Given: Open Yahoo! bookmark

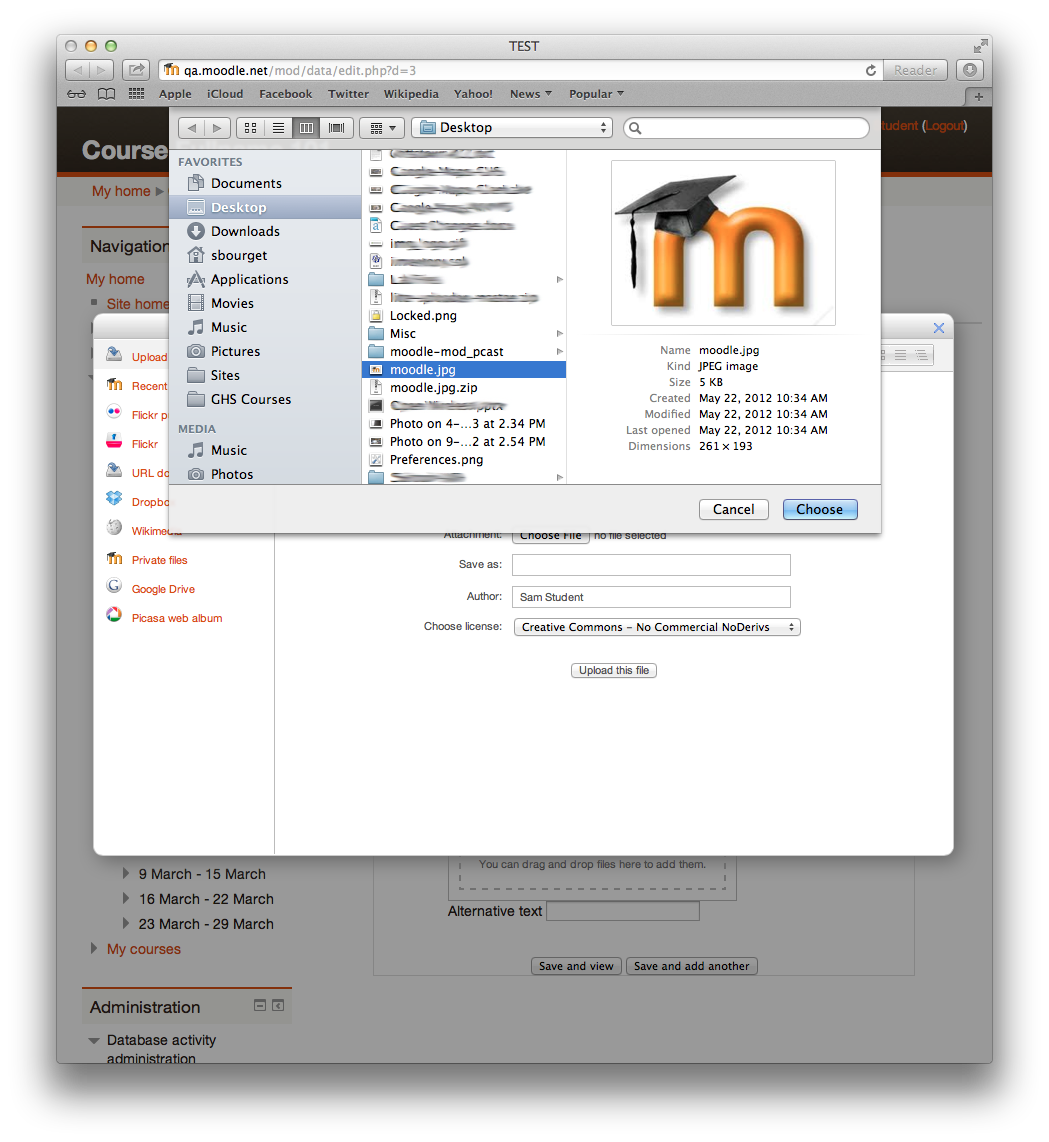Looking at the screenshot, I should pos(473,94).
